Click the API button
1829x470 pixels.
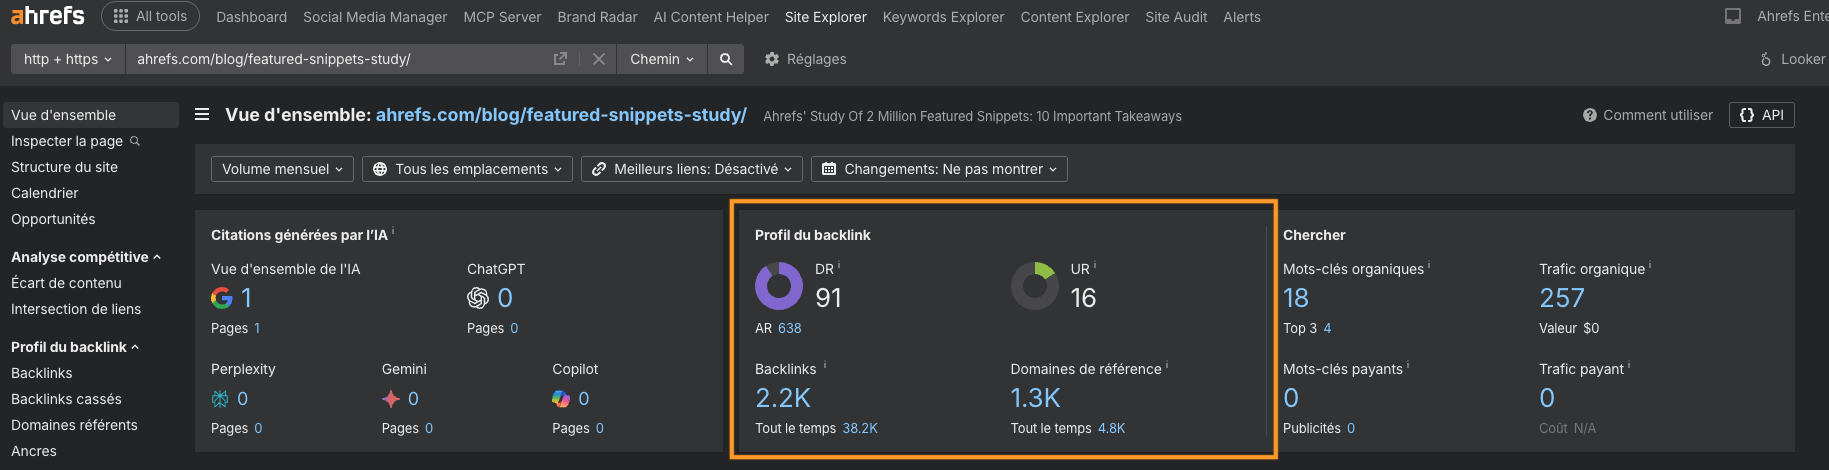pos(1762,115)
